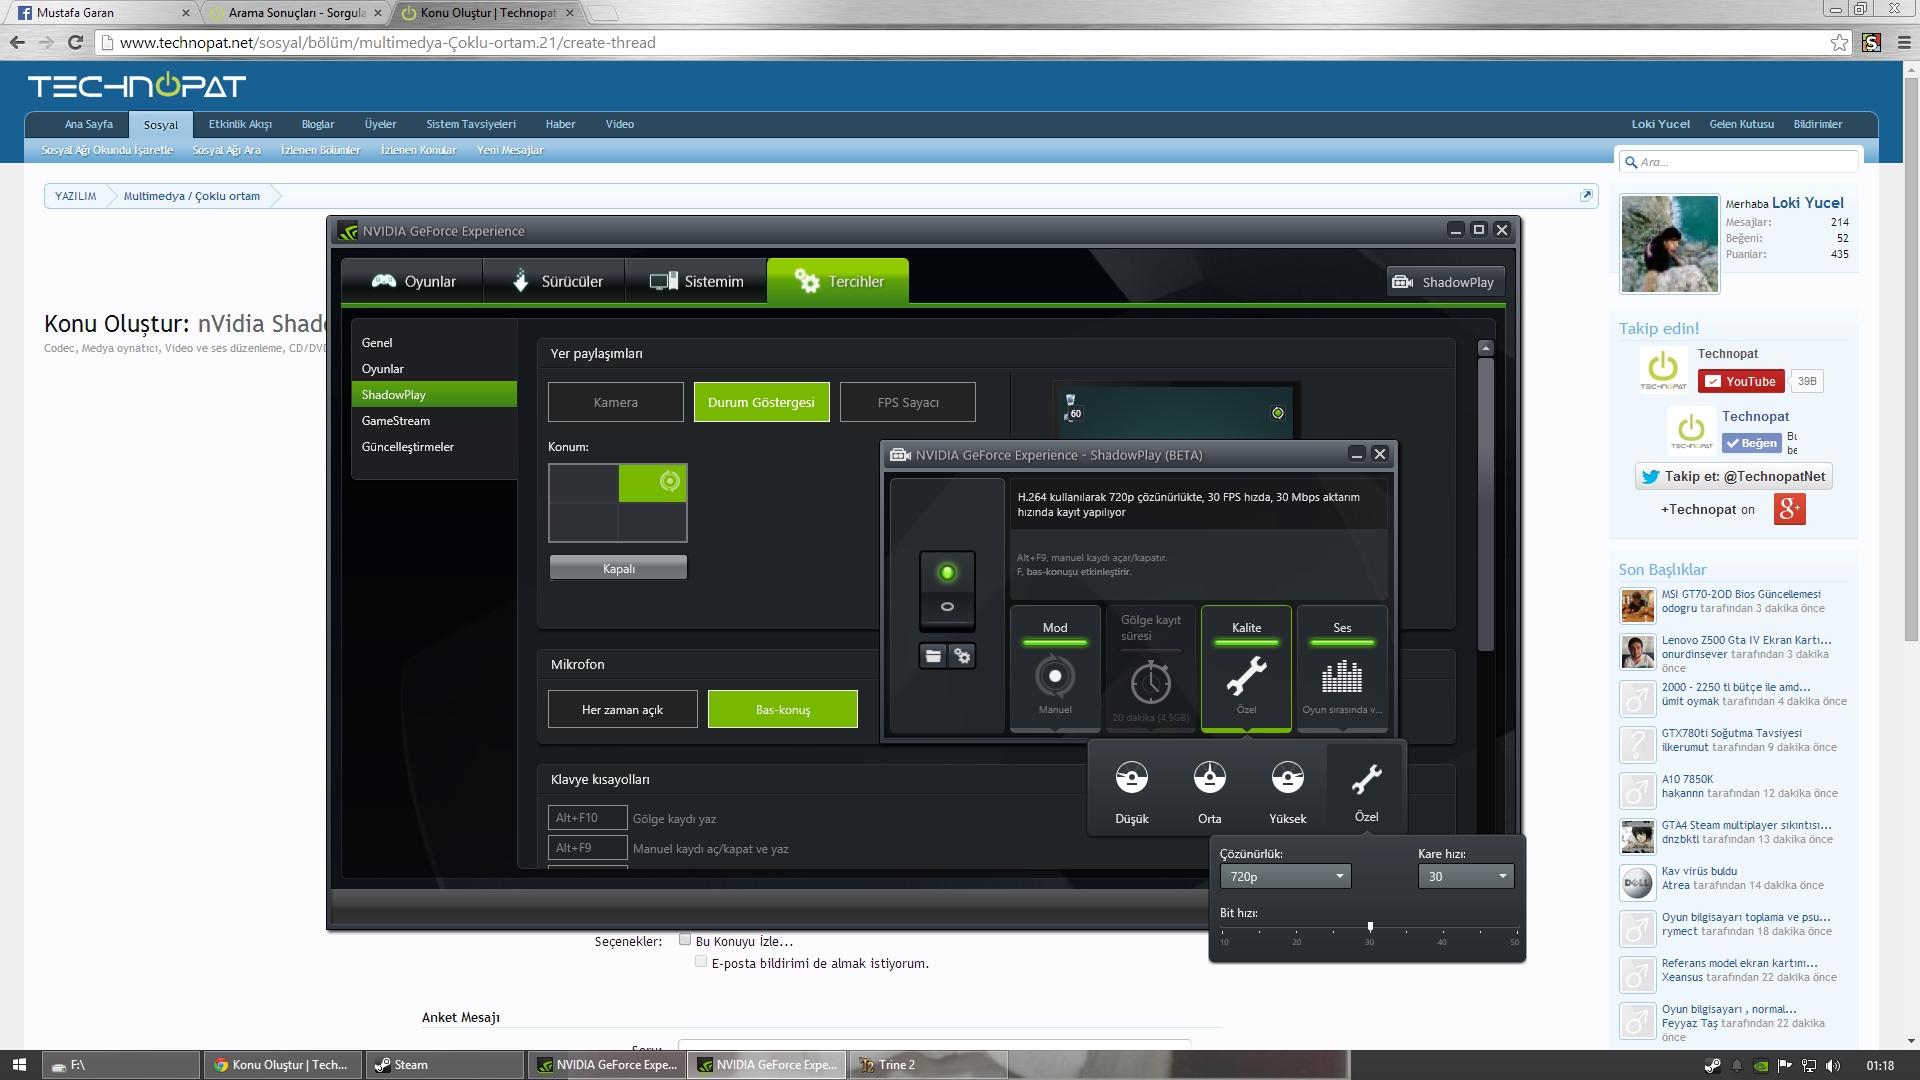Image resolution: width=1920 pixels, height=1080 pixels.
Task: Select Özel custom quality wrench icon
Action: click(1366, 778)
